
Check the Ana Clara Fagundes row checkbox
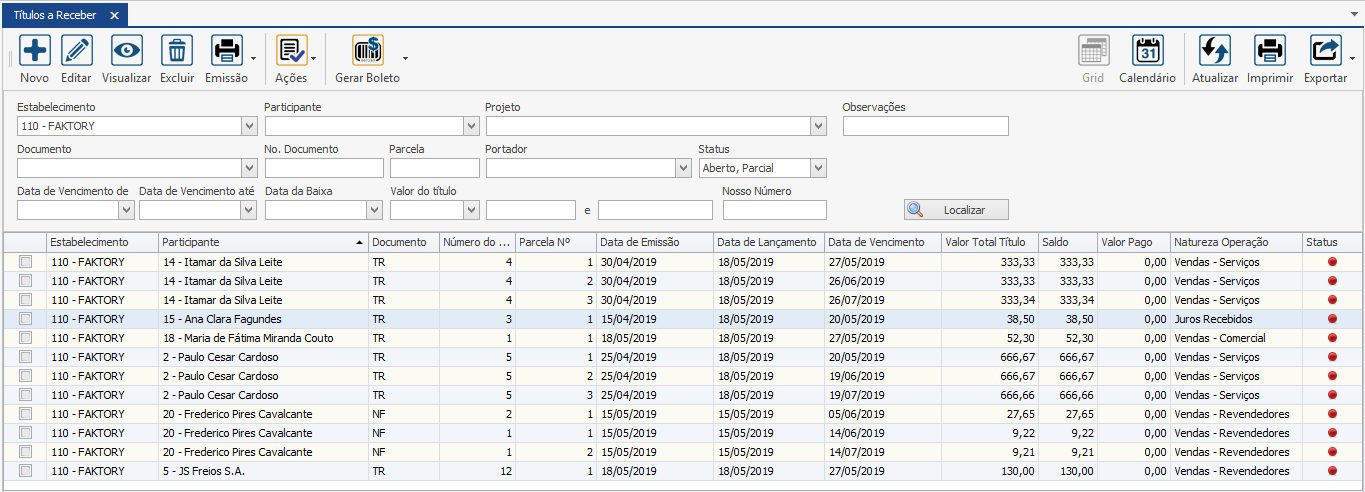tap(26, 319)
